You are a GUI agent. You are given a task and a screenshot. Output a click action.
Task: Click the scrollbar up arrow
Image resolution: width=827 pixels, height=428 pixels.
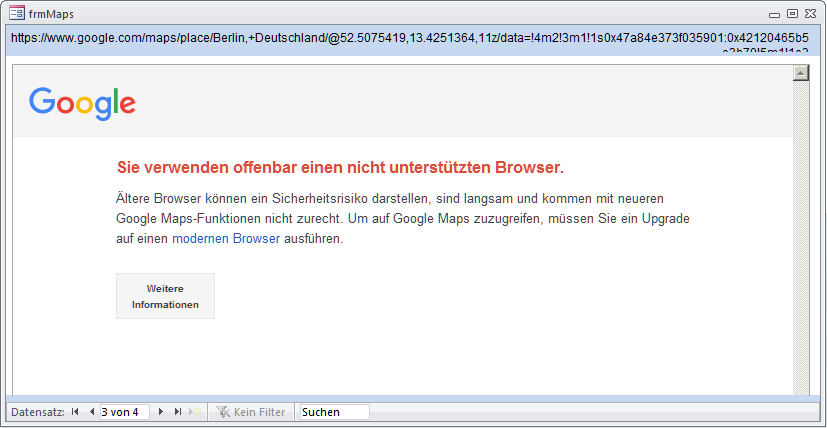point(801,73)
